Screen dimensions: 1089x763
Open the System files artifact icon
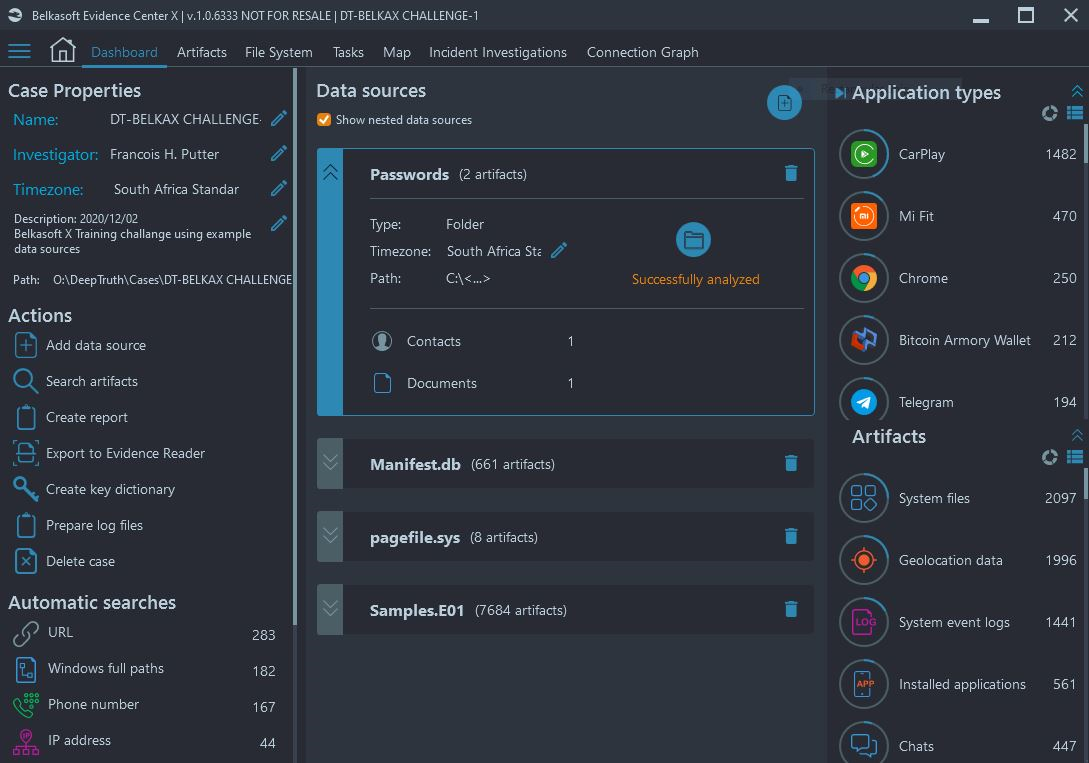pos(864,498)
